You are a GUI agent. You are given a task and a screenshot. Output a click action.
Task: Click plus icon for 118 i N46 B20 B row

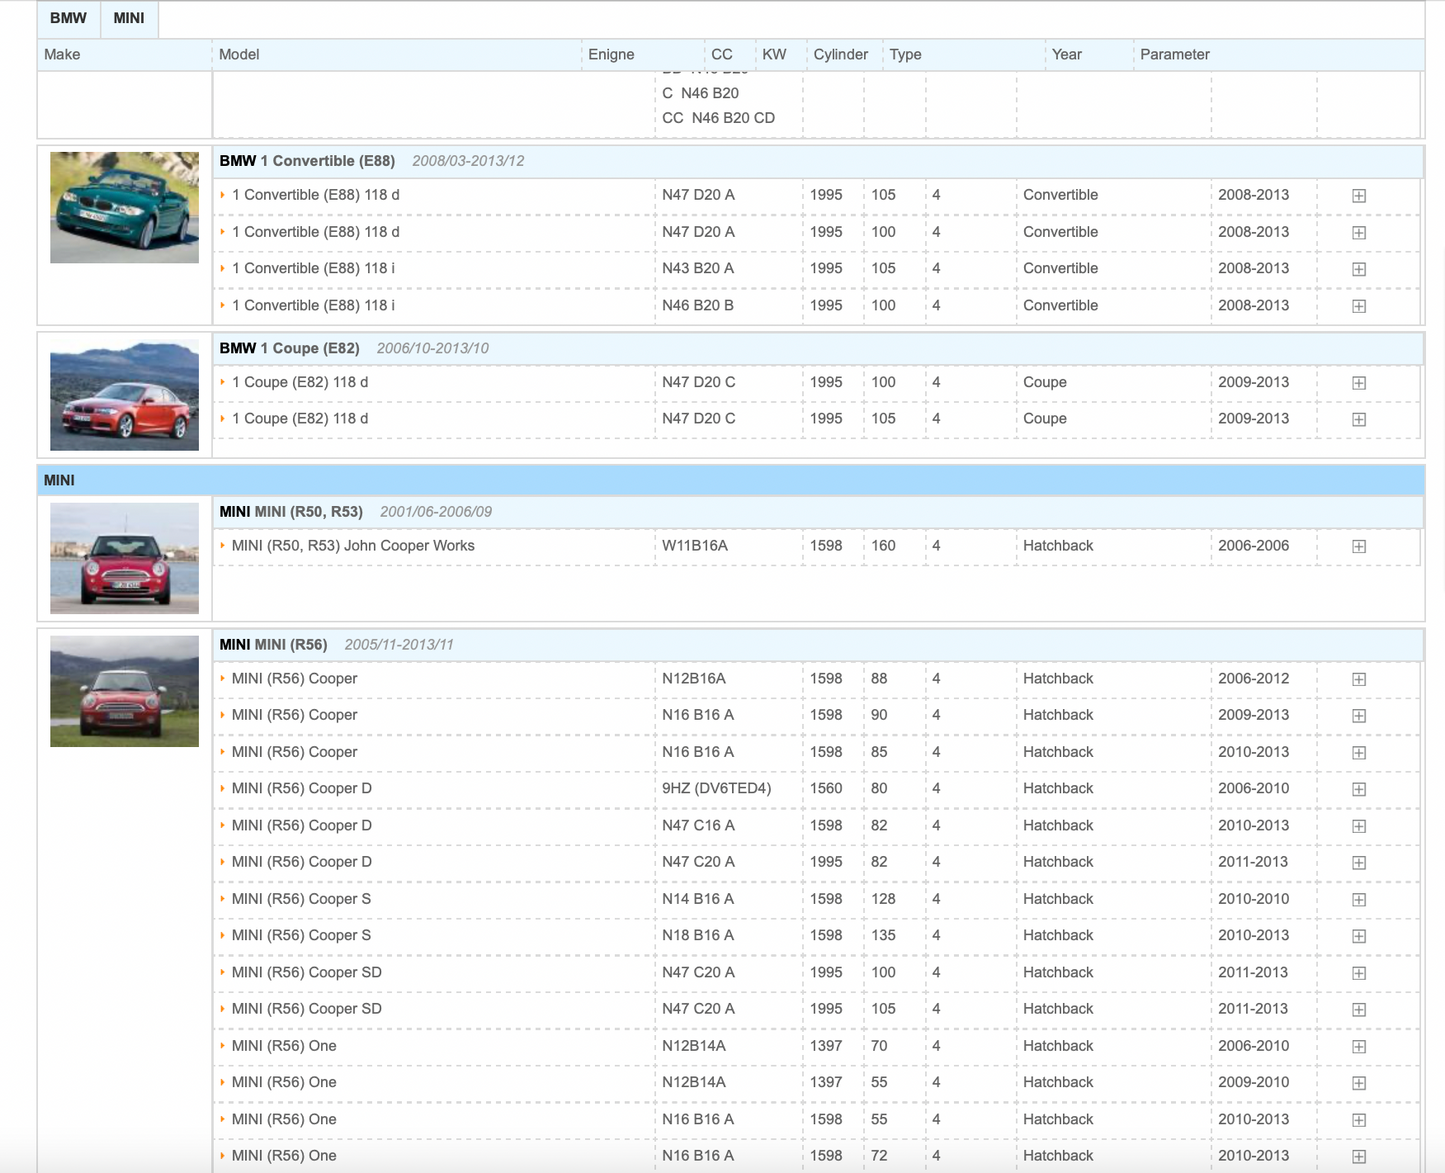pyautogui.click(x=1359, y=306)
